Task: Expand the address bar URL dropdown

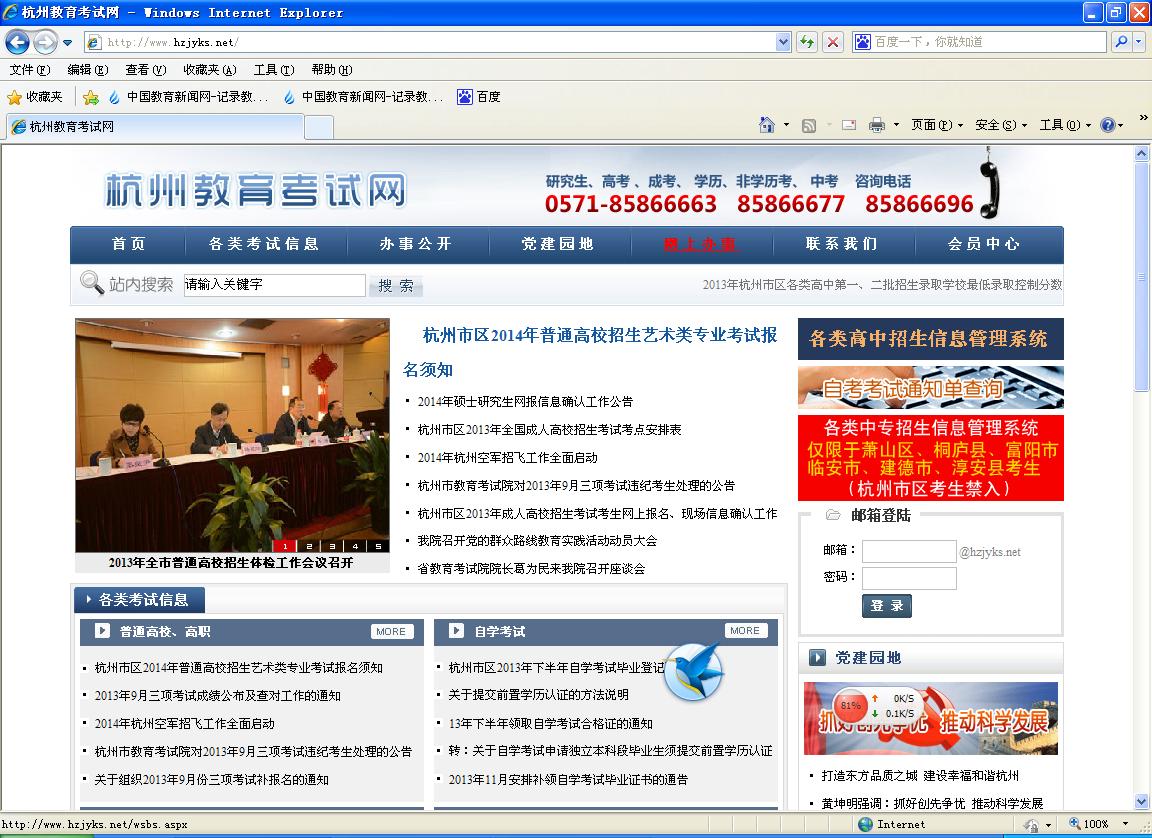Action: tap(783, 42)
